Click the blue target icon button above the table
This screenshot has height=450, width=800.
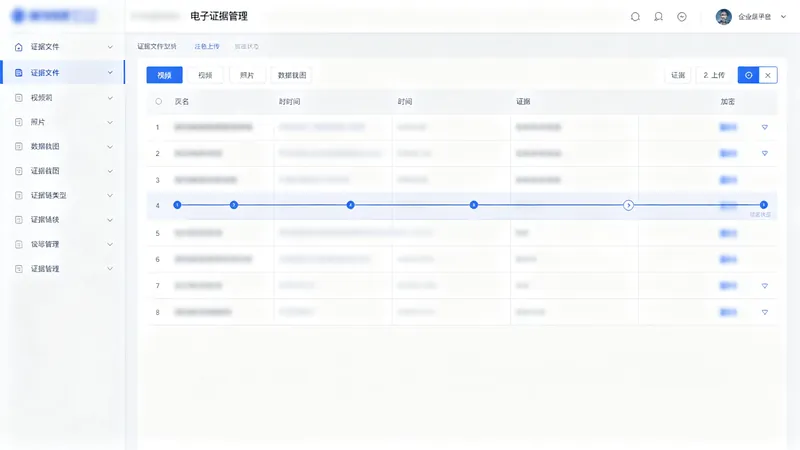pyautogui.click(x=748, y=75)
